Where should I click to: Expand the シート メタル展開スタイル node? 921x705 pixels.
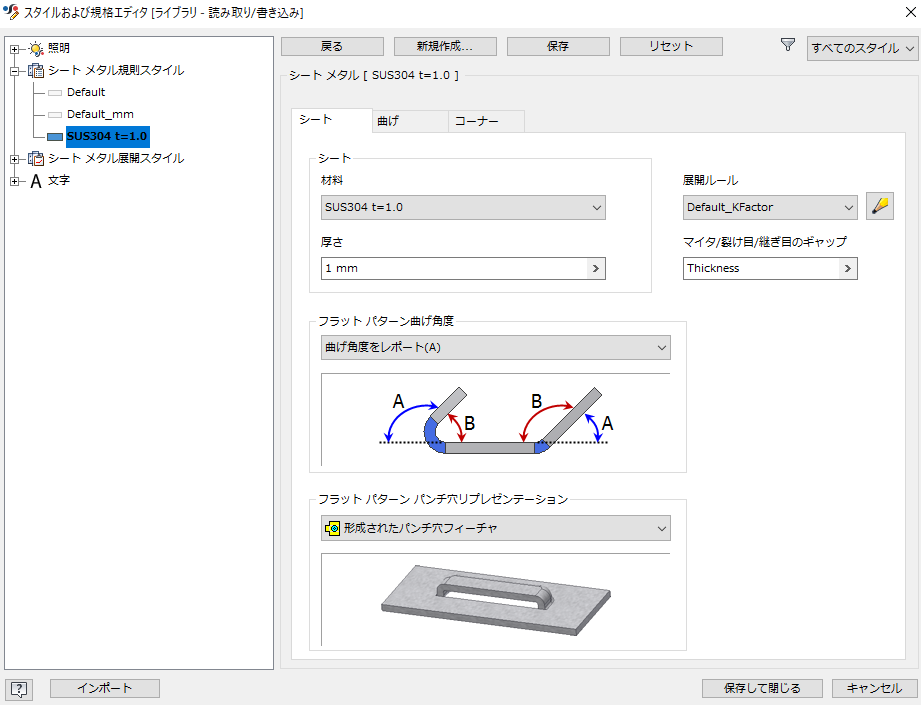[x=15, y=159]
